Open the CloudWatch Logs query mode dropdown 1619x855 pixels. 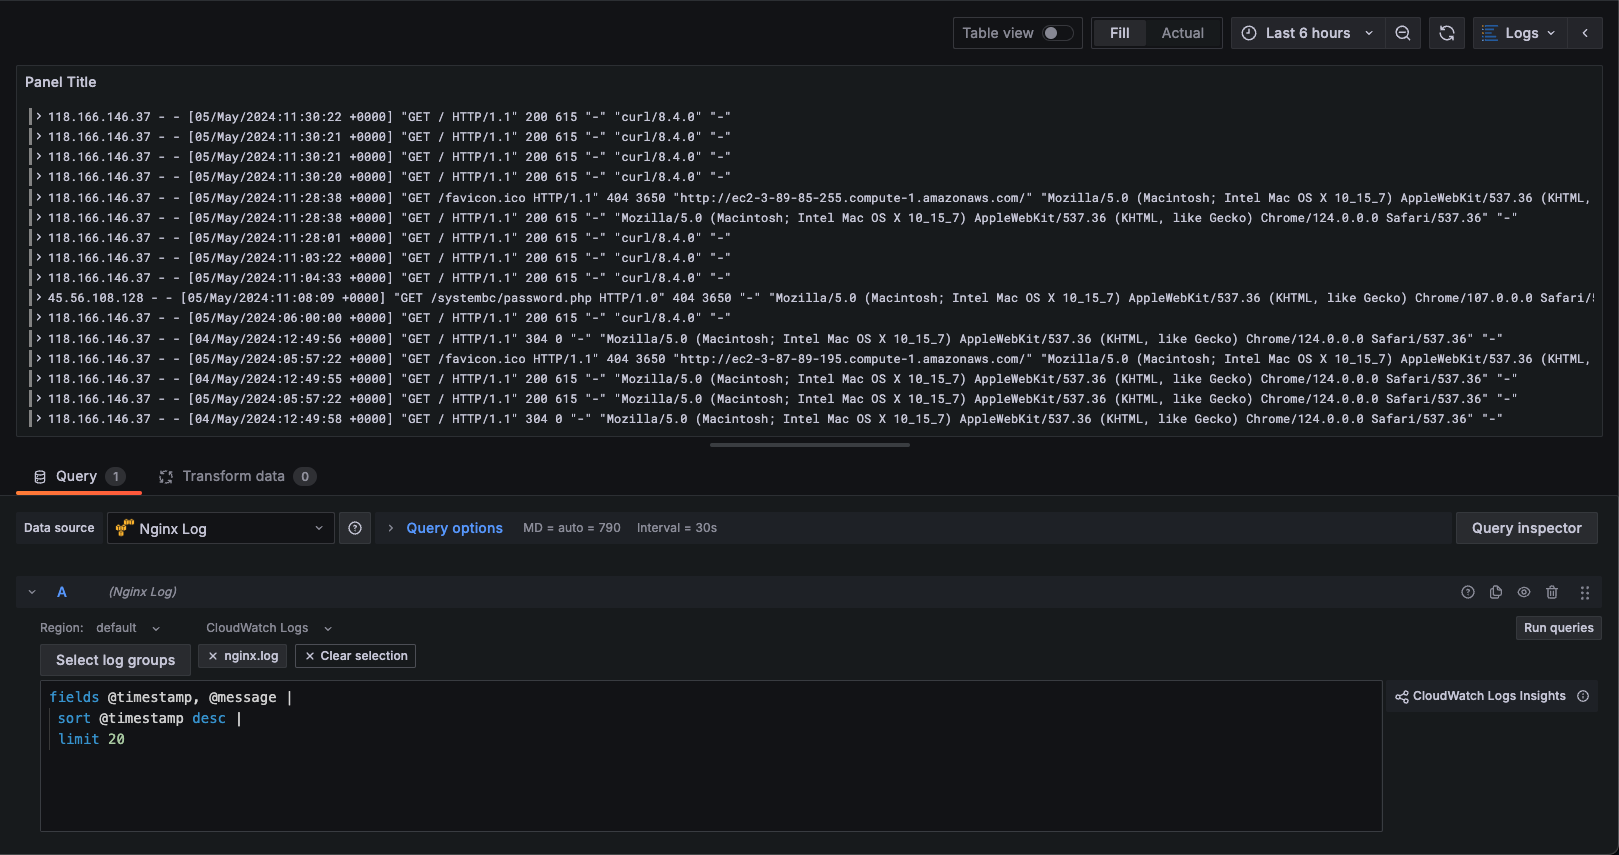269,628
